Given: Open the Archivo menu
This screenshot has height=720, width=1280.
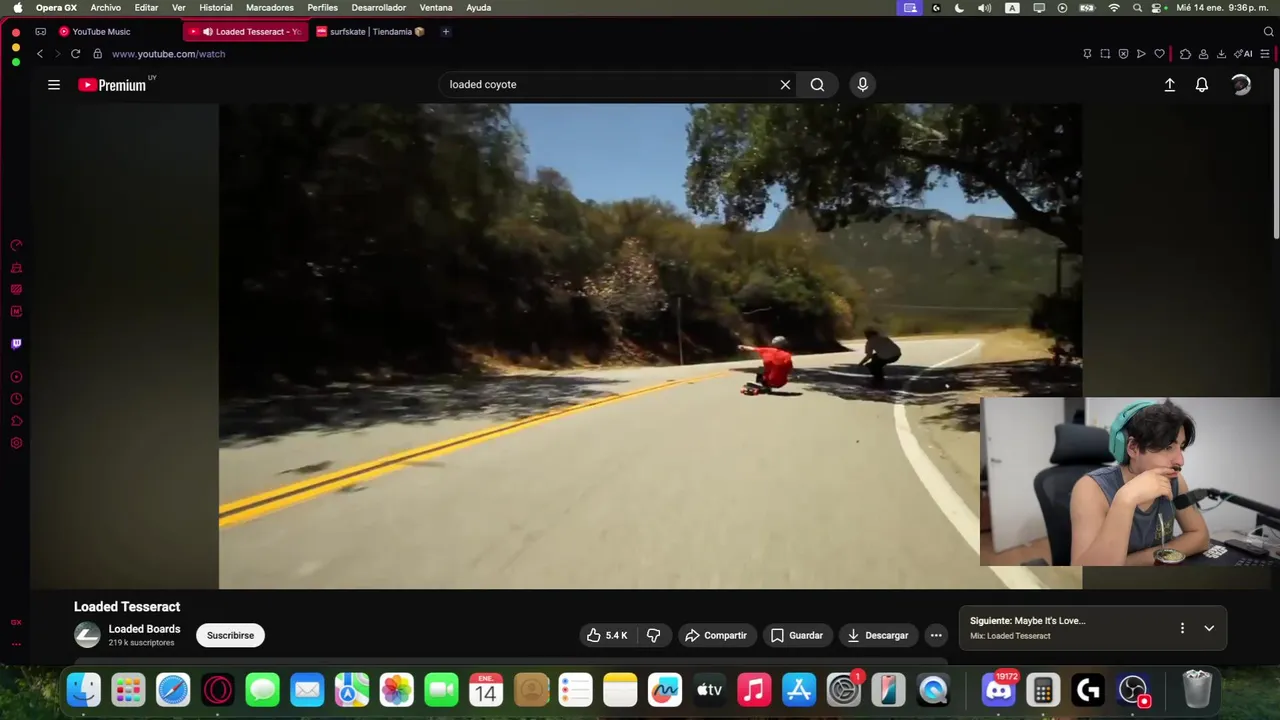Looking at the screenshot, I should pos(105,7).
